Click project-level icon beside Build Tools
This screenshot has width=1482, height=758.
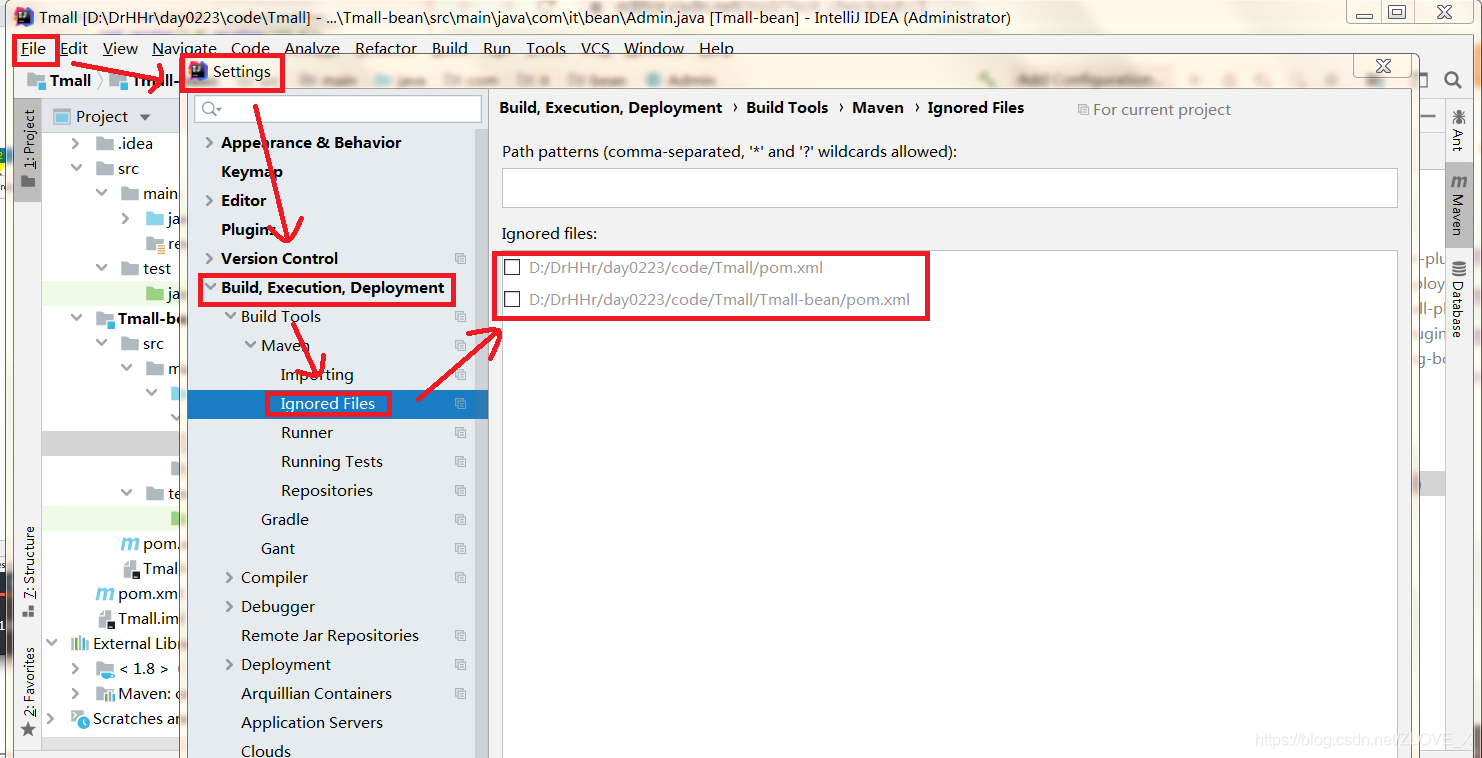pyautogui.click(x=460, y=317)
